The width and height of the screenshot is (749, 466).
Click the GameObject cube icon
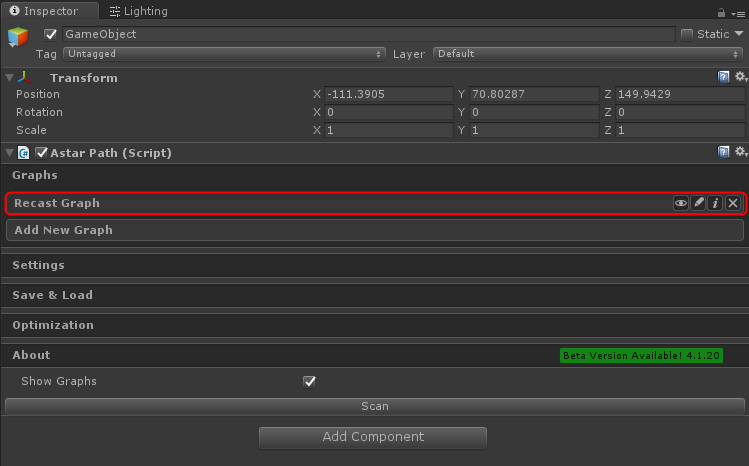click(19, 38)
